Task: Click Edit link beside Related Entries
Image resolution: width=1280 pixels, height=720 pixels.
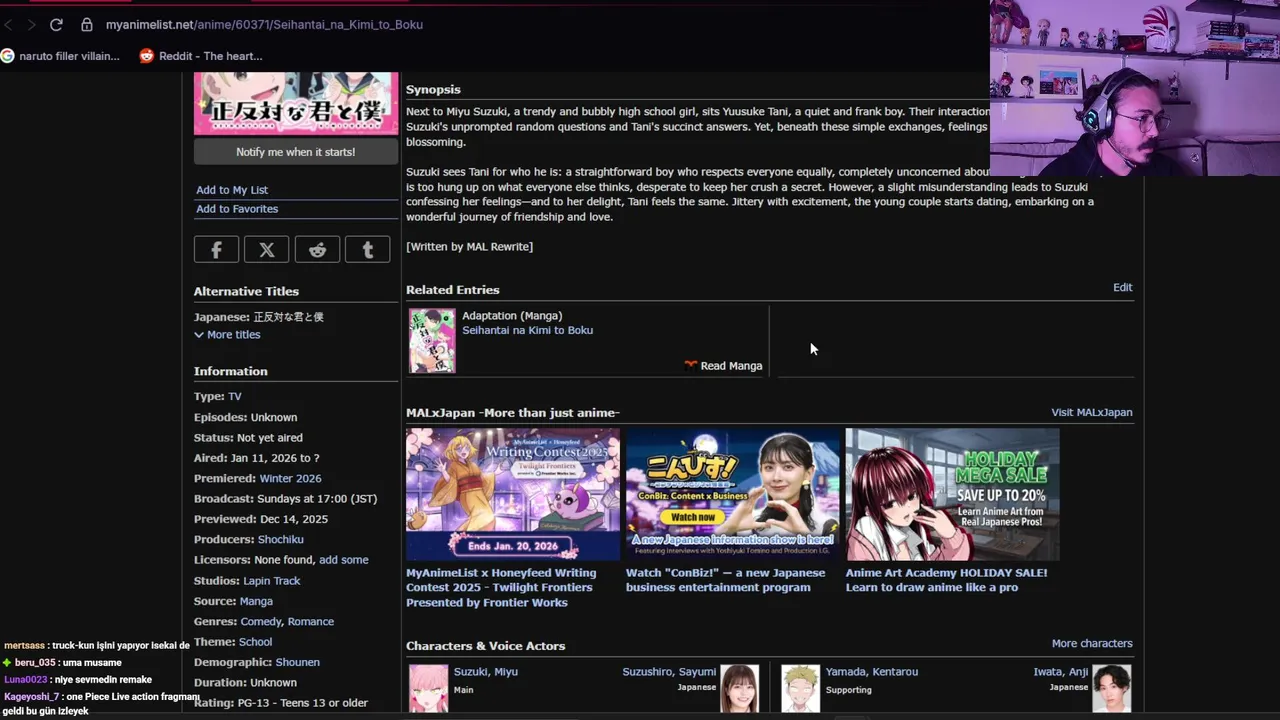Action: [1123, 287]
